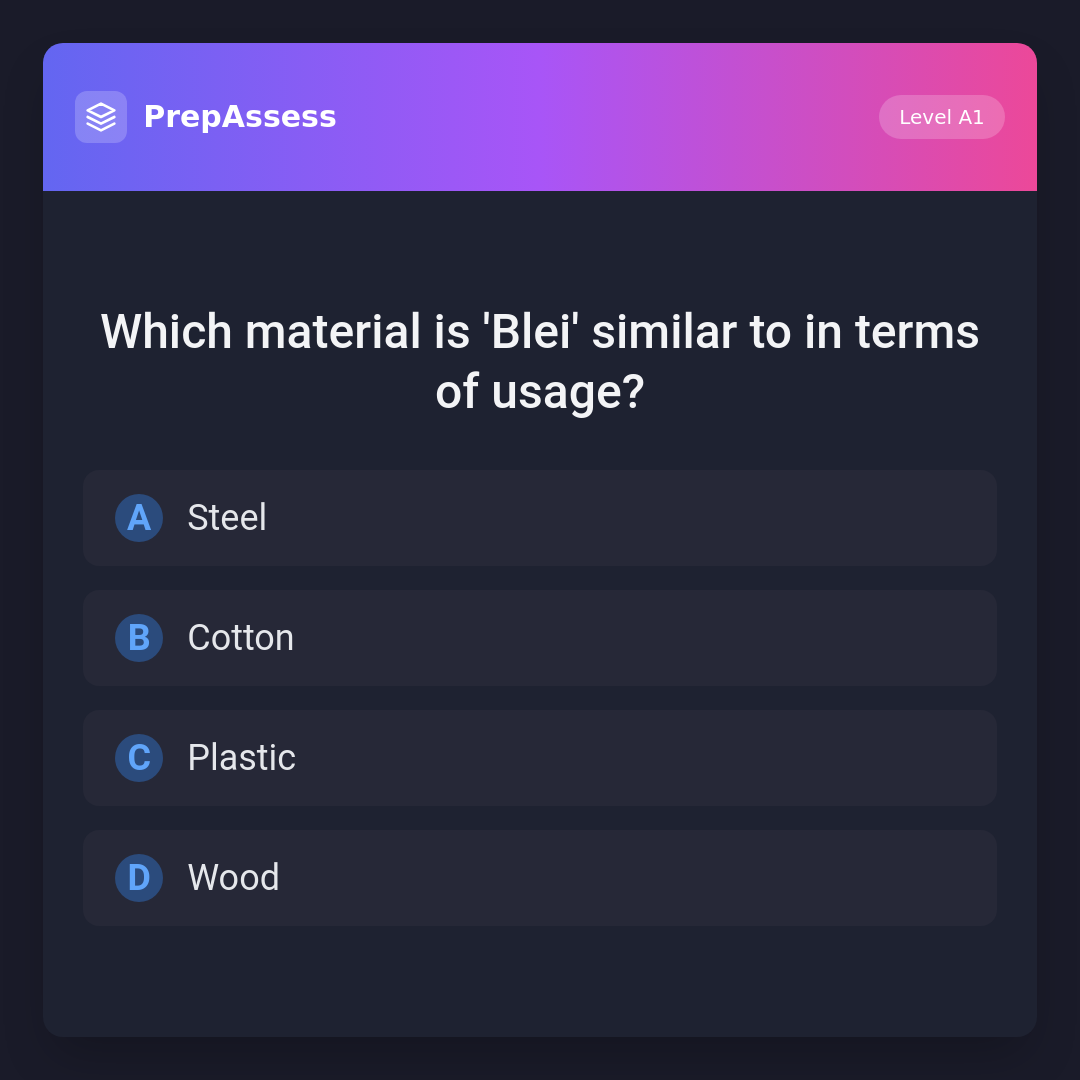Click the word 'Cotton' label text

pos(241,638)
